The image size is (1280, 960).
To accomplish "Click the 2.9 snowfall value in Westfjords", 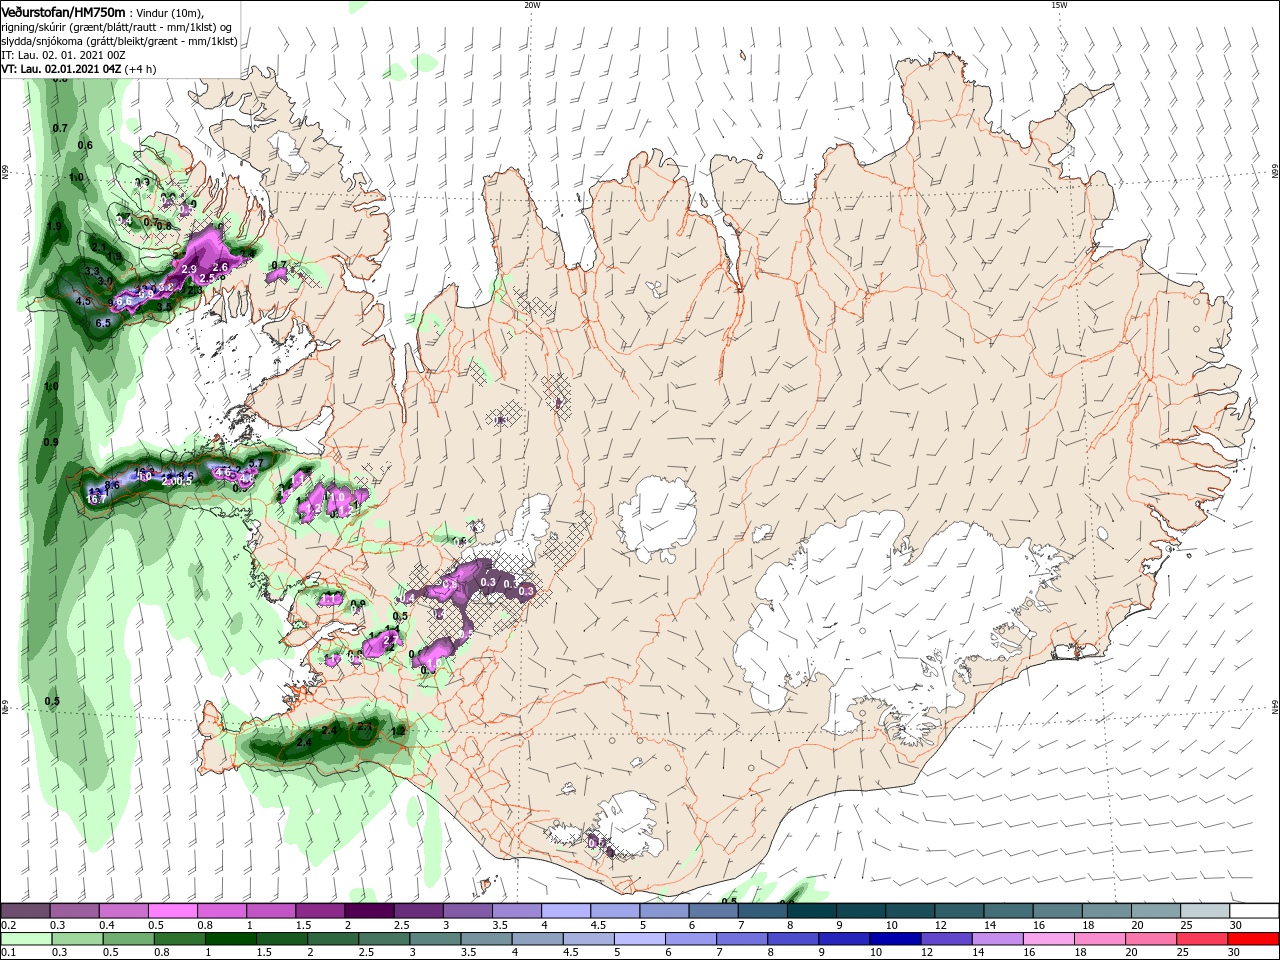I will 189,269.
